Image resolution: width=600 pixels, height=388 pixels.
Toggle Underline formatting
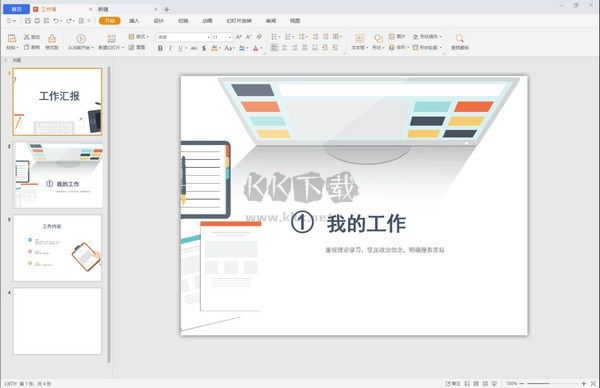coord(180,48)
